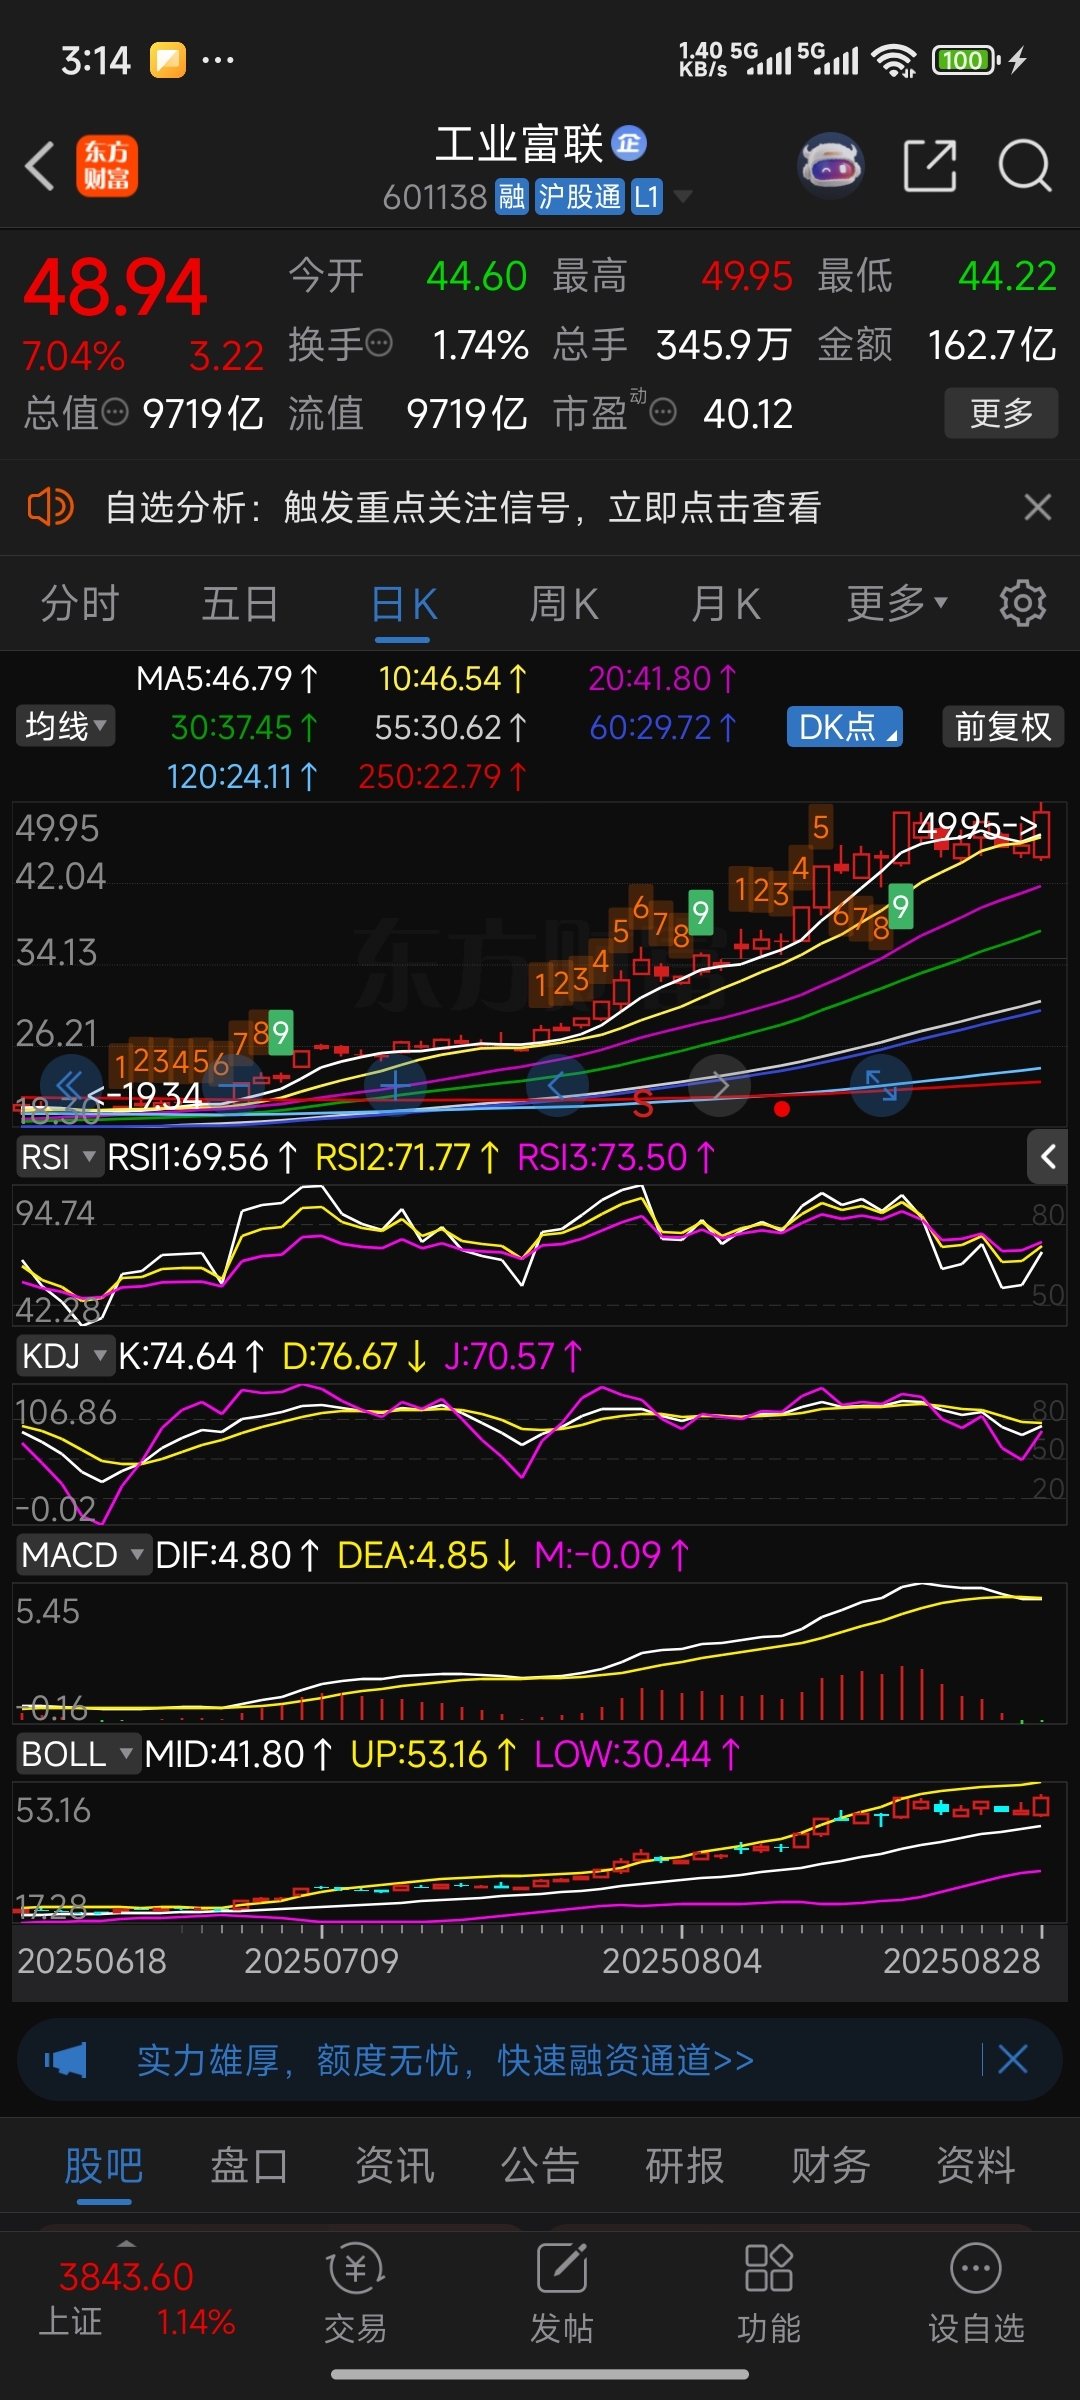Open the 研报 research reports tab
Screen dimensions: 1080x2400
(x=685, y=2166)
